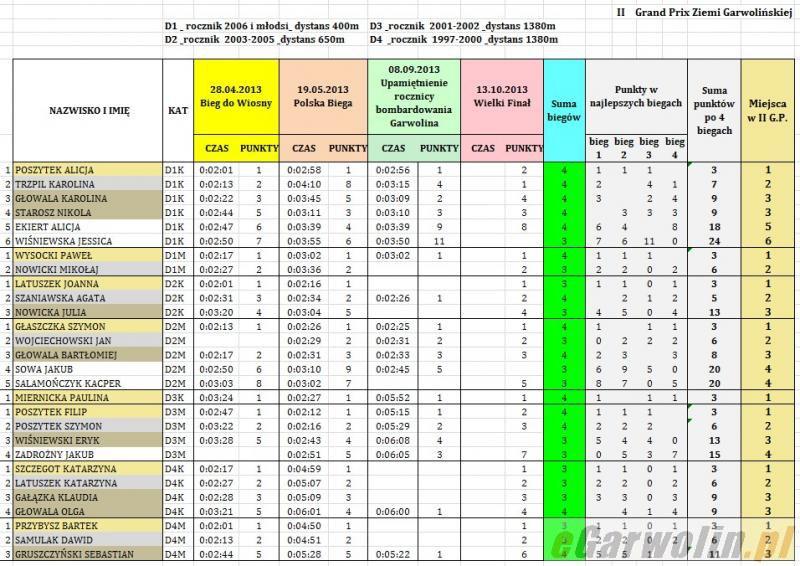Click the cell NOWICKA JULIA
Screen dimensions: 800x566
point(88,312)
